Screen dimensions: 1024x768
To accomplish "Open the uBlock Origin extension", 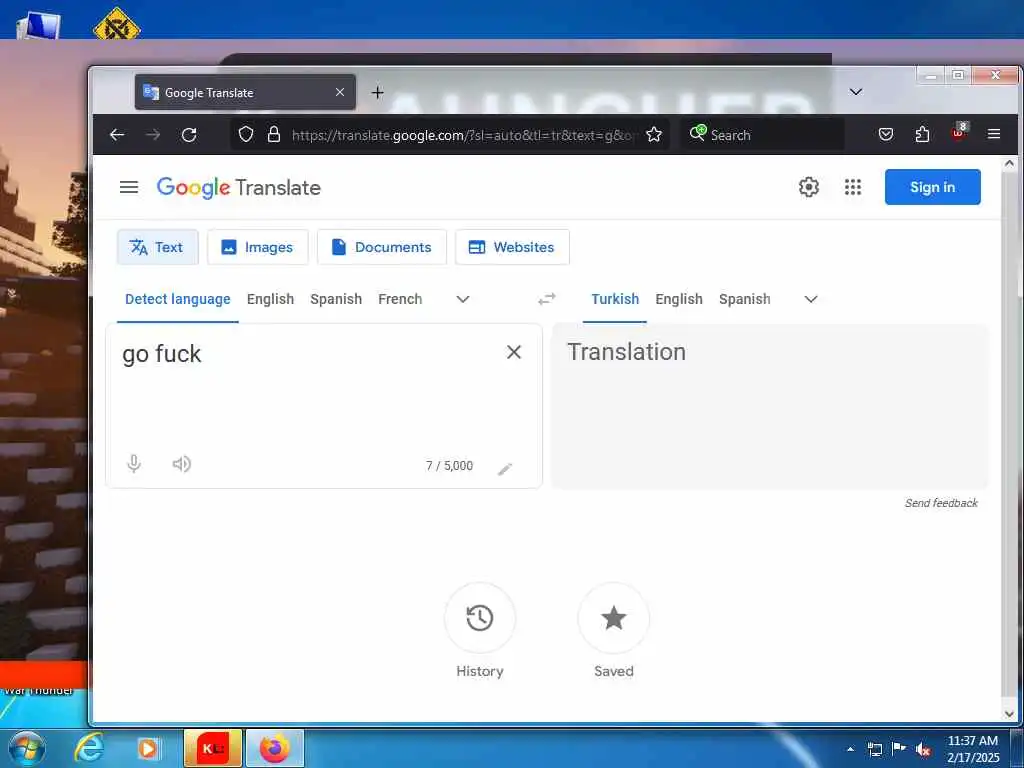I will 958,132.
